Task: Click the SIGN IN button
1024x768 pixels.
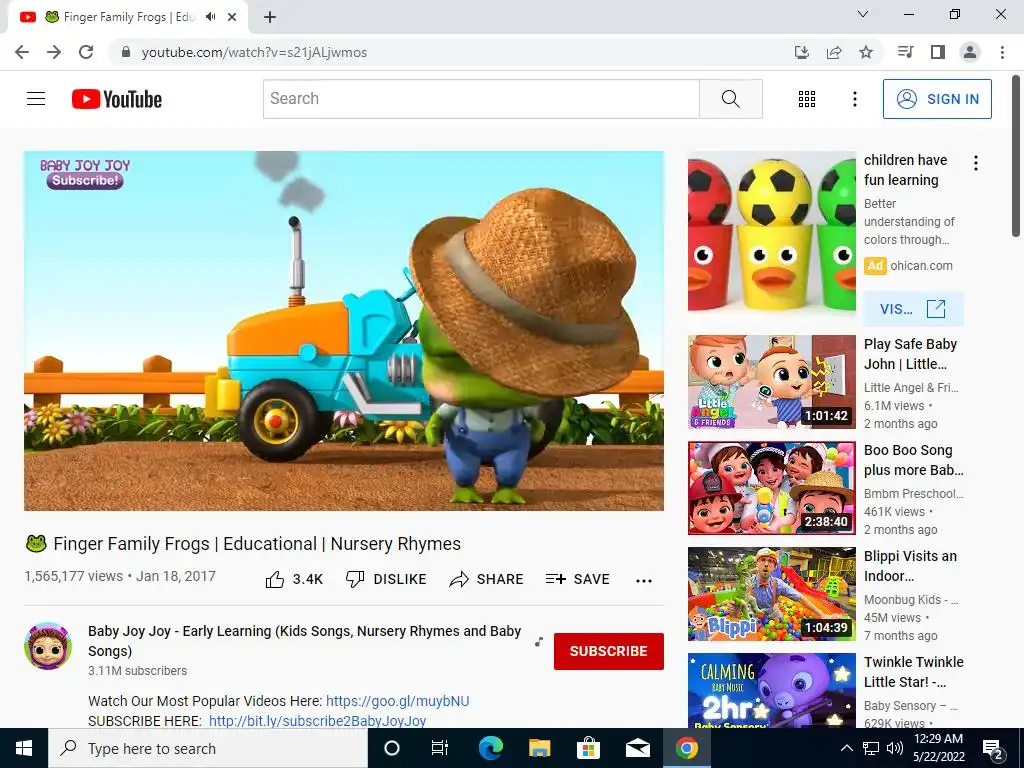Action: (937, 99)
